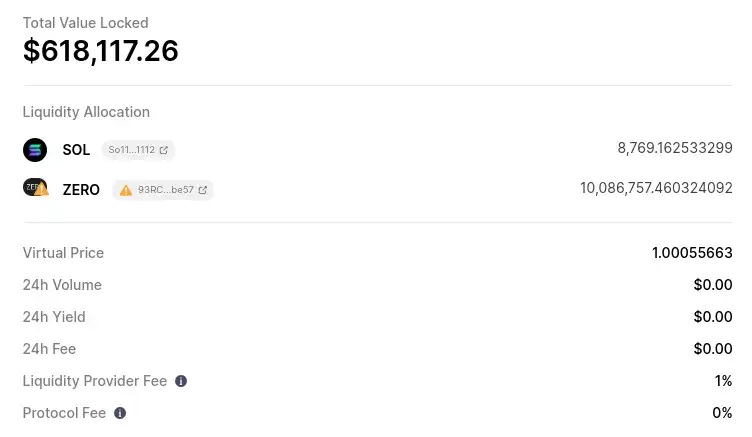Click the 24h Volume value

point(713,285)
